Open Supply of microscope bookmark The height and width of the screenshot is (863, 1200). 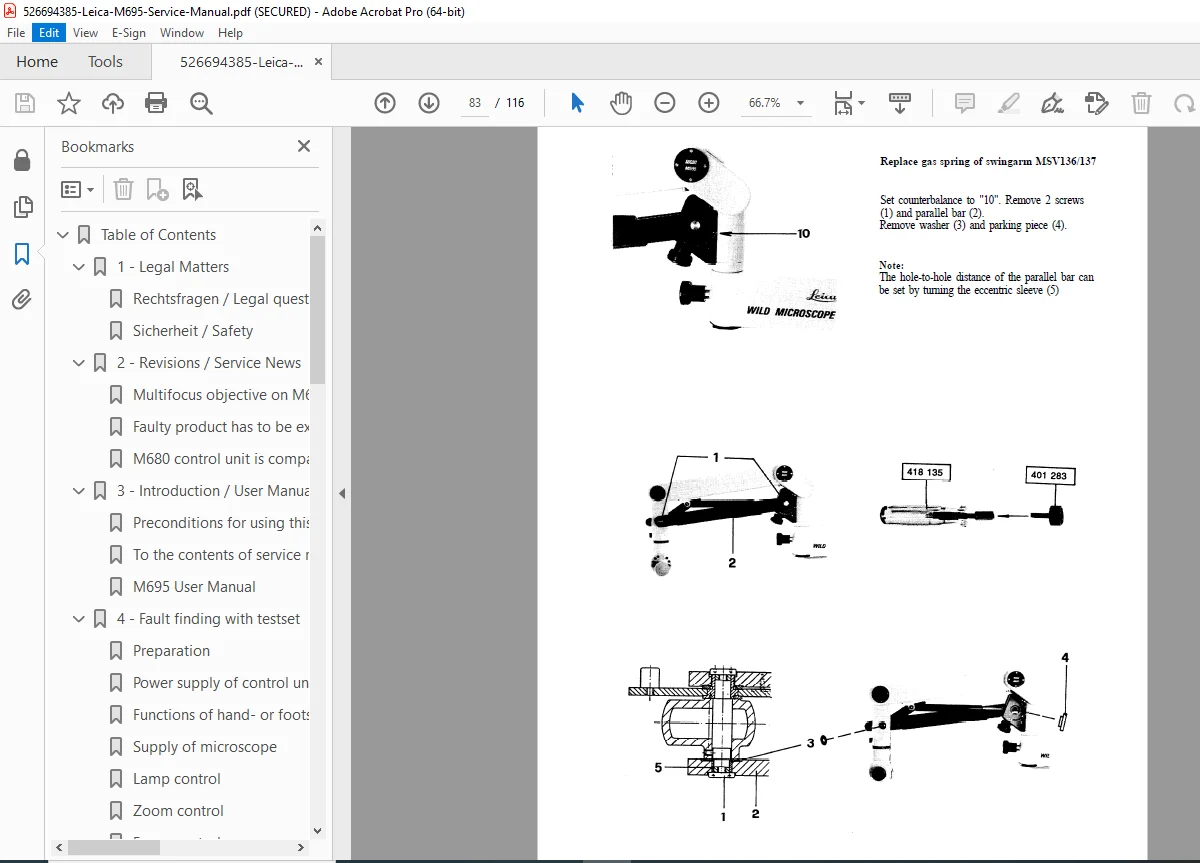(205, 747)
